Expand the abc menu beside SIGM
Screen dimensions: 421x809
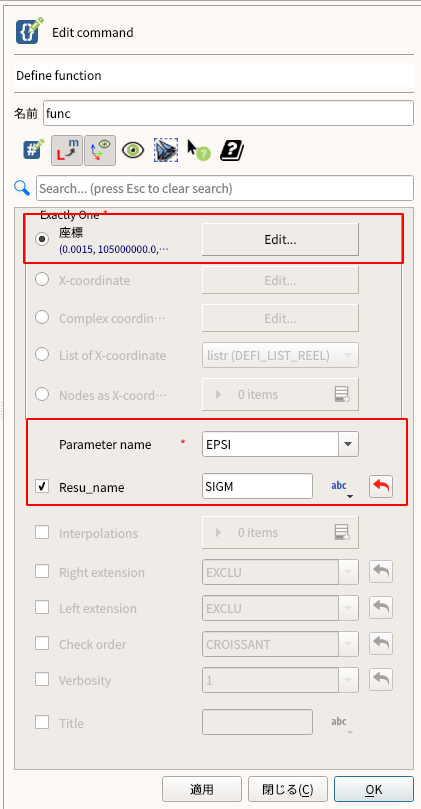tap(339, 488)
